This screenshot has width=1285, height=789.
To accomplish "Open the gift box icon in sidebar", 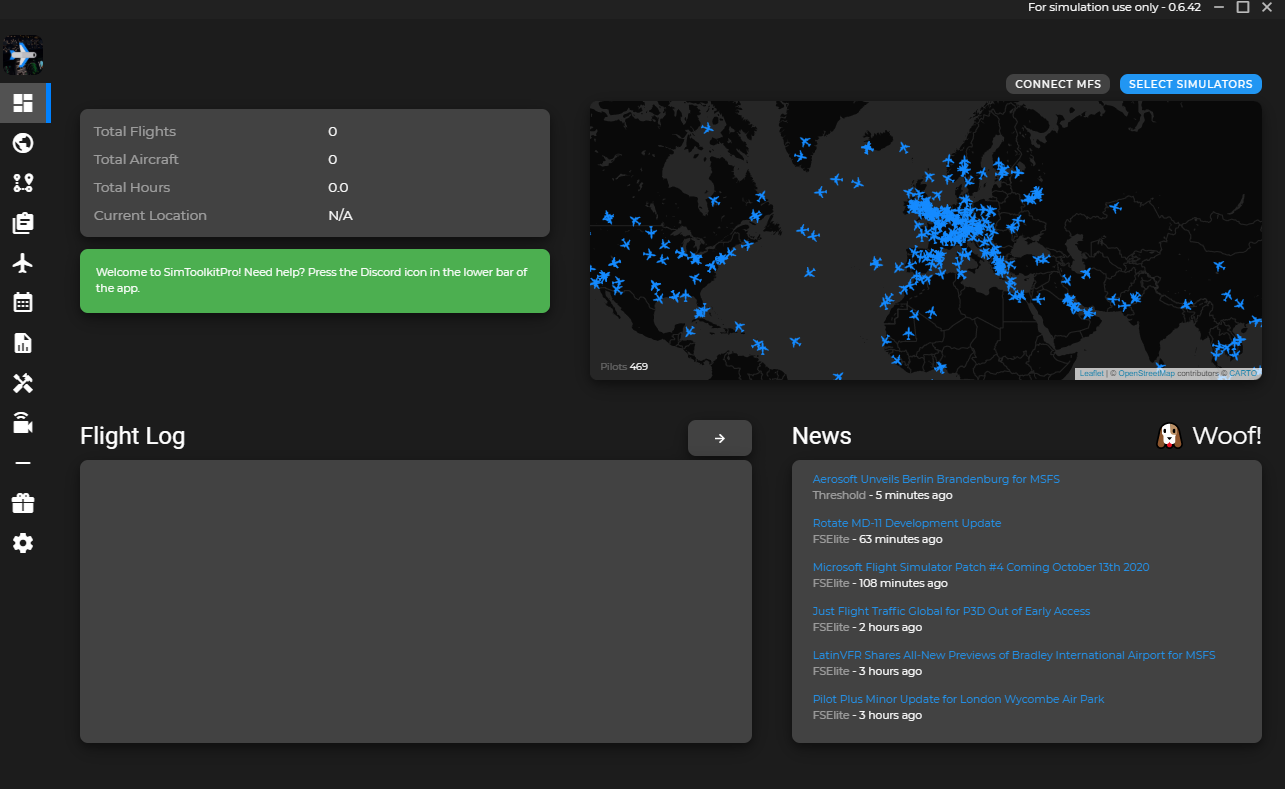I will pos(23,503).
